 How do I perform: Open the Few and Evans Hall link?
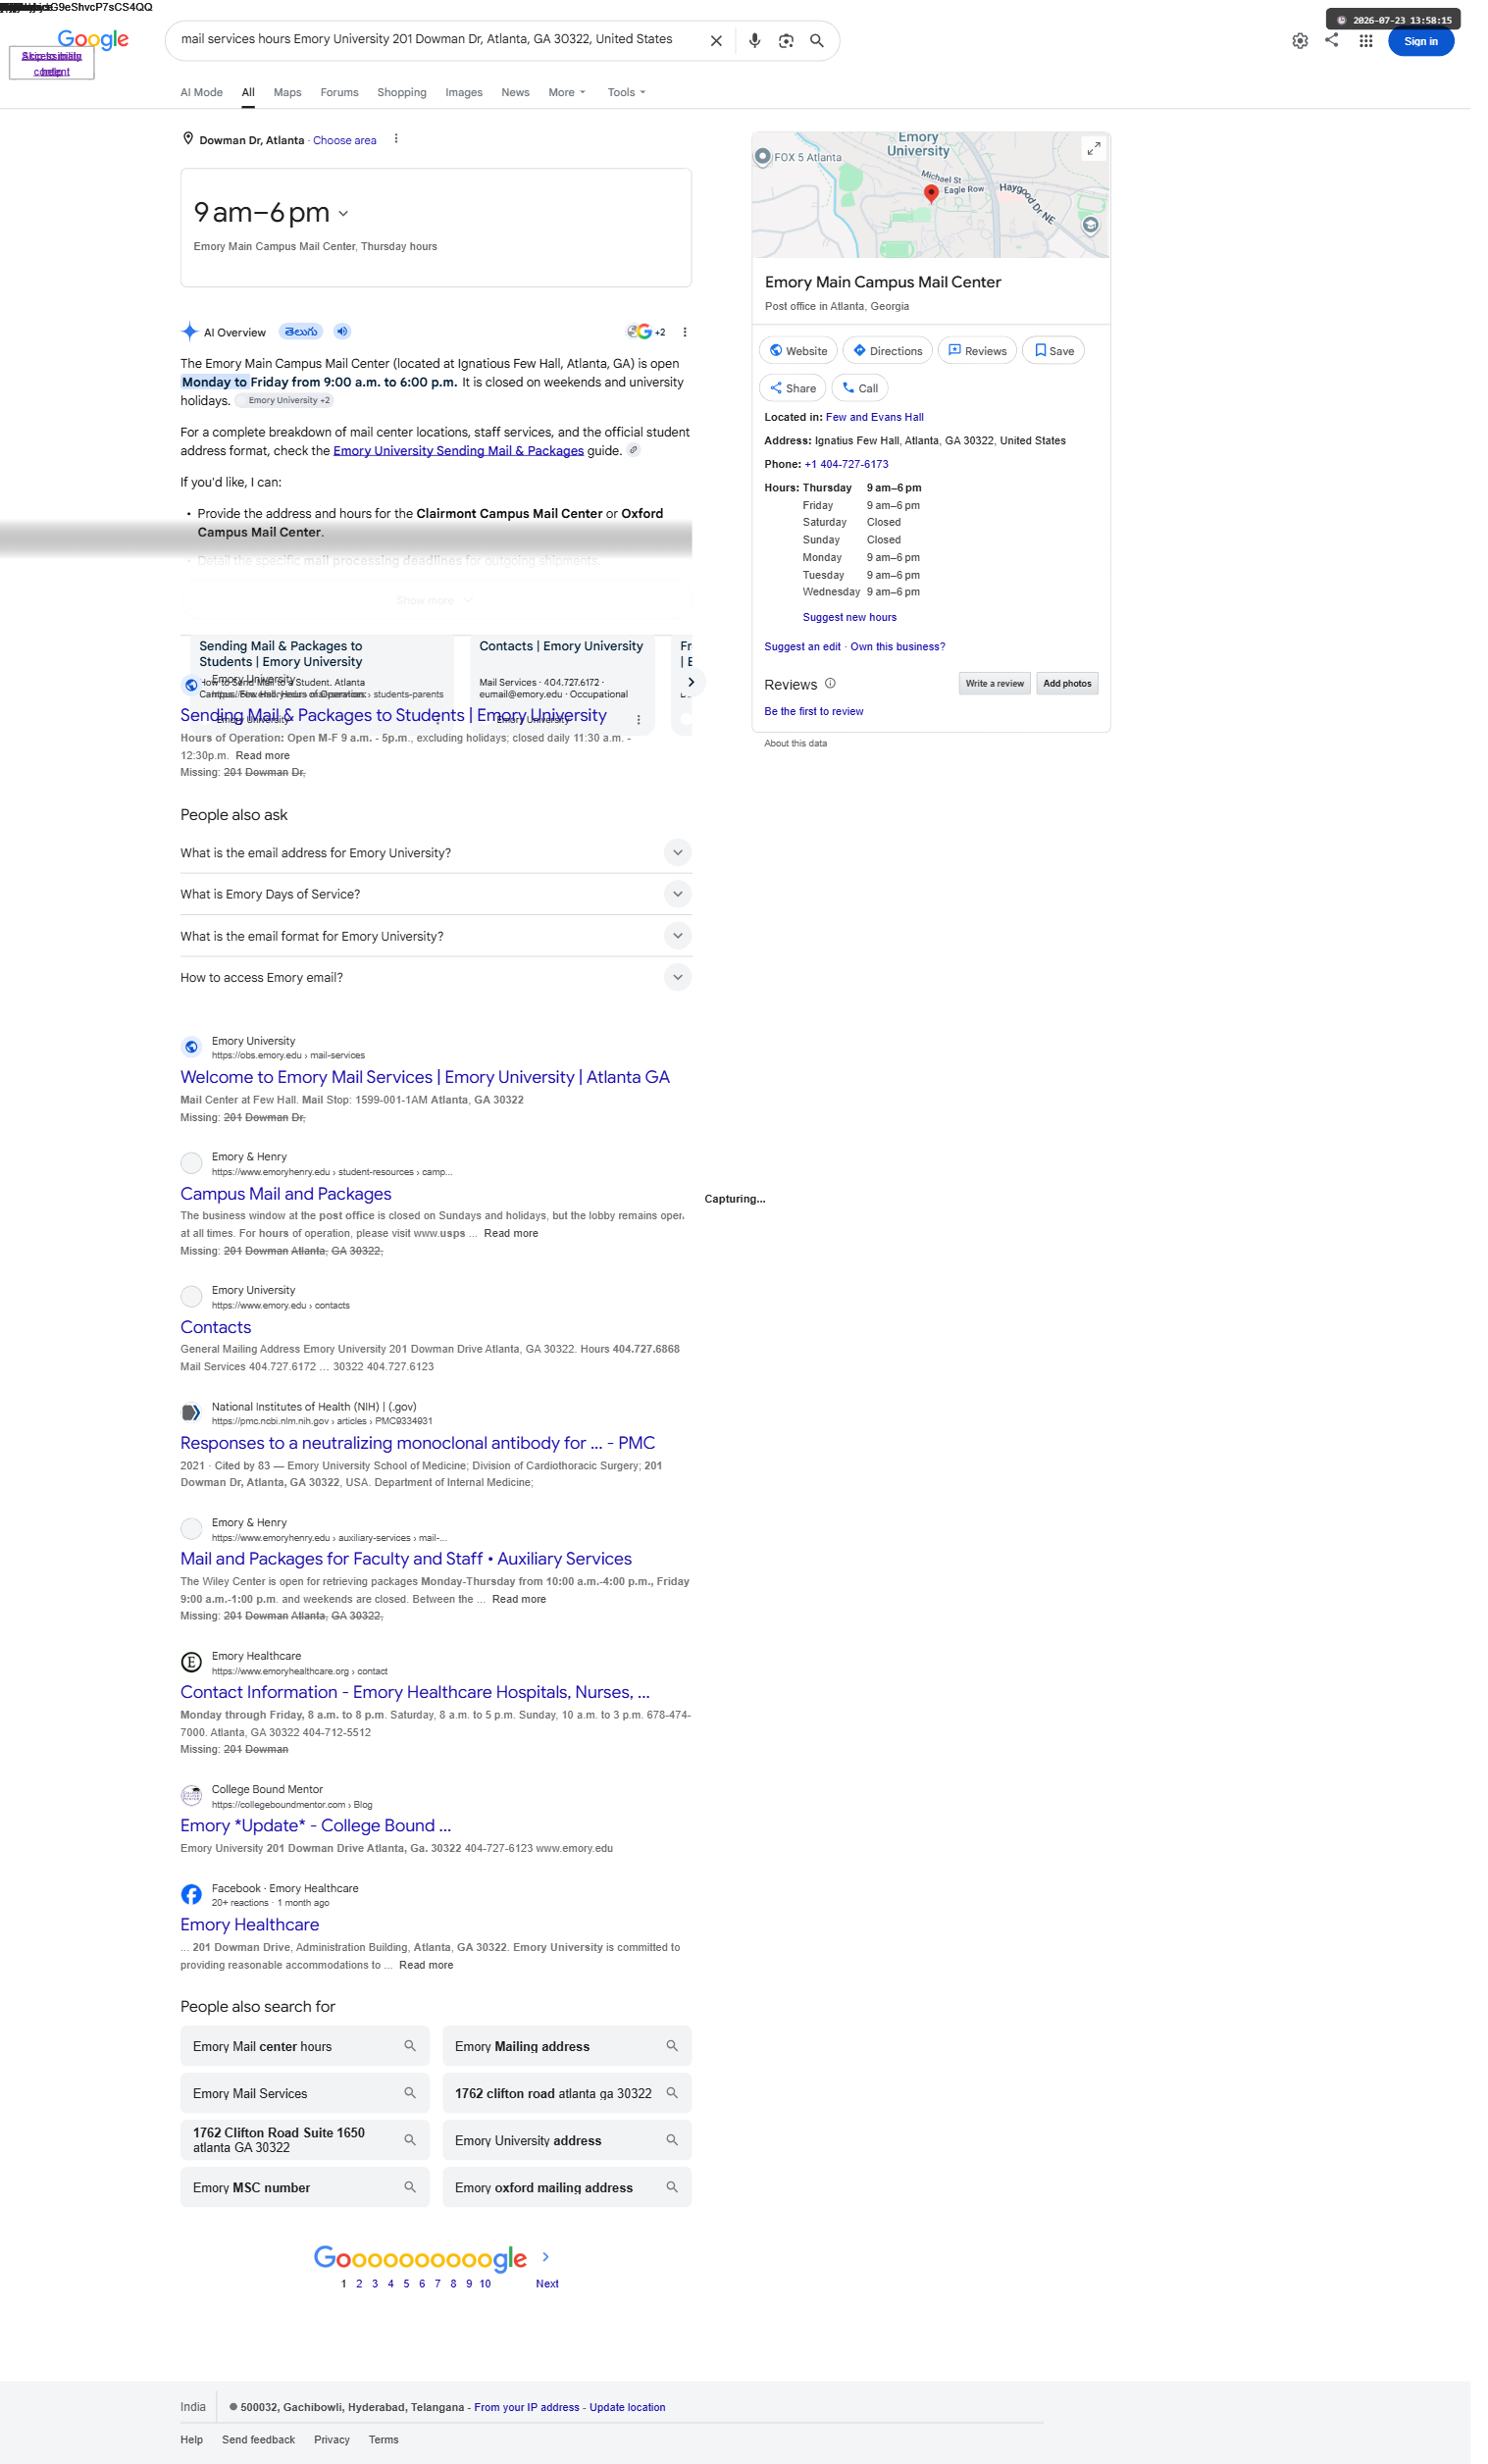click(874, 418)
